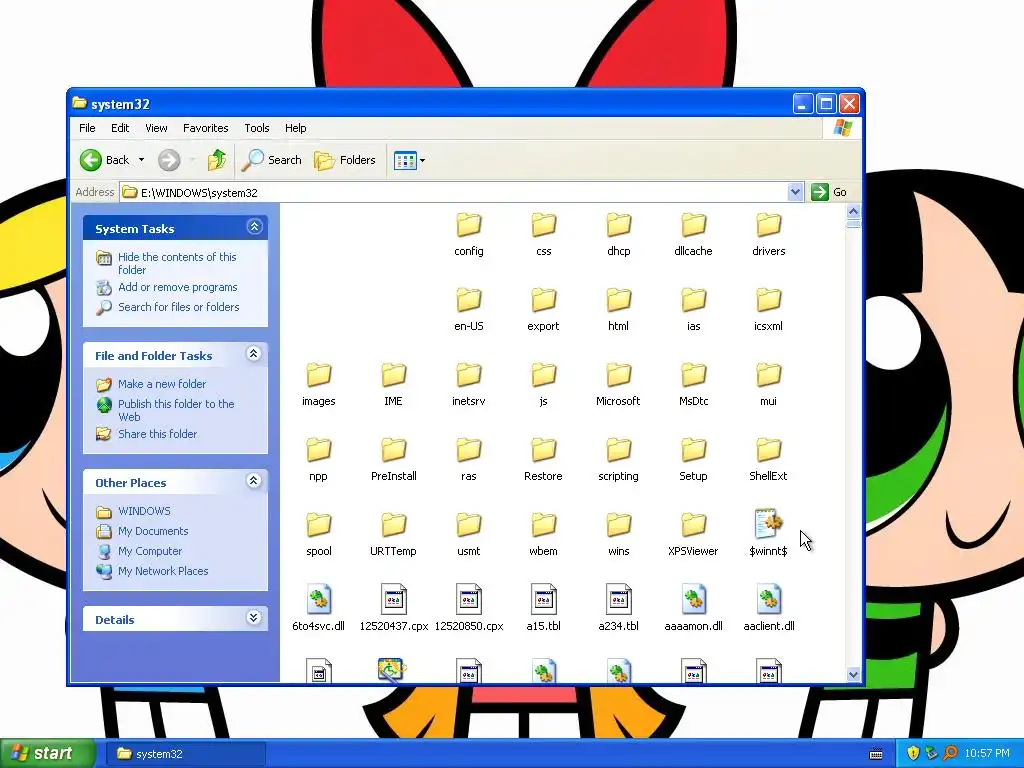The image size is (1024, 768).
Task: Click the security shield tray icon
Action: click(912, 754)
